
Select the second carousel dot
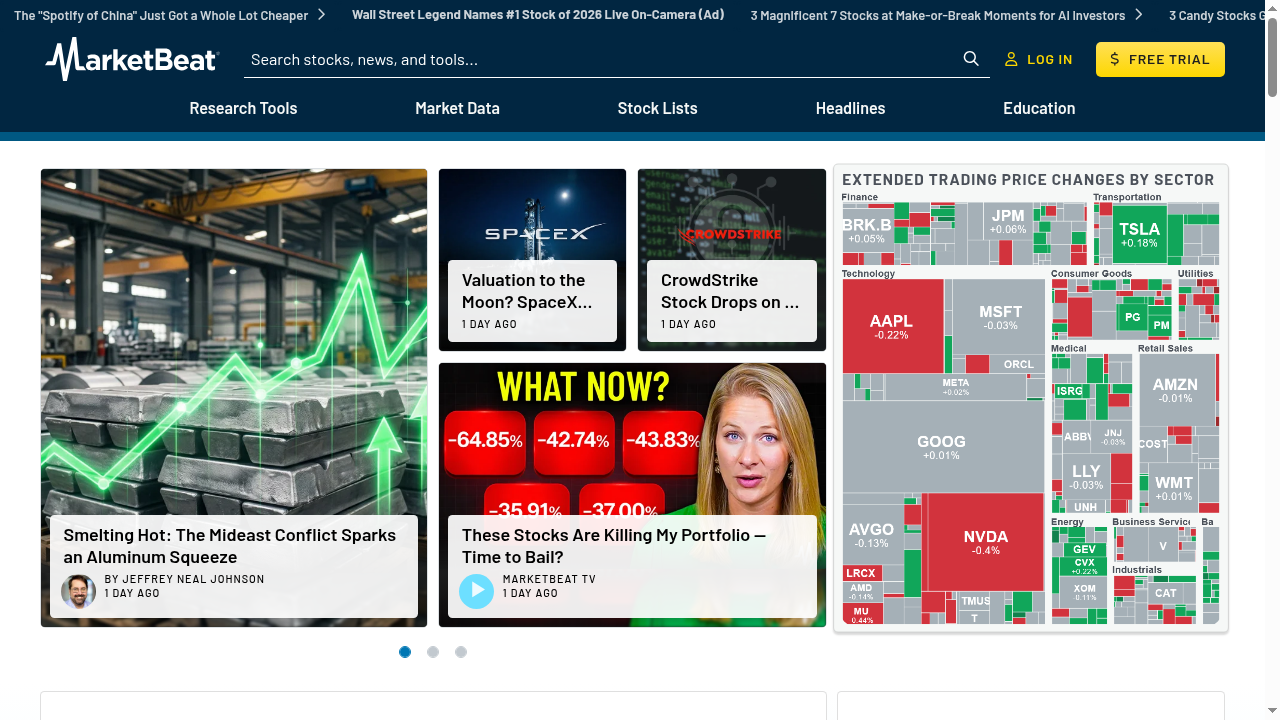[x=433, y=652]
